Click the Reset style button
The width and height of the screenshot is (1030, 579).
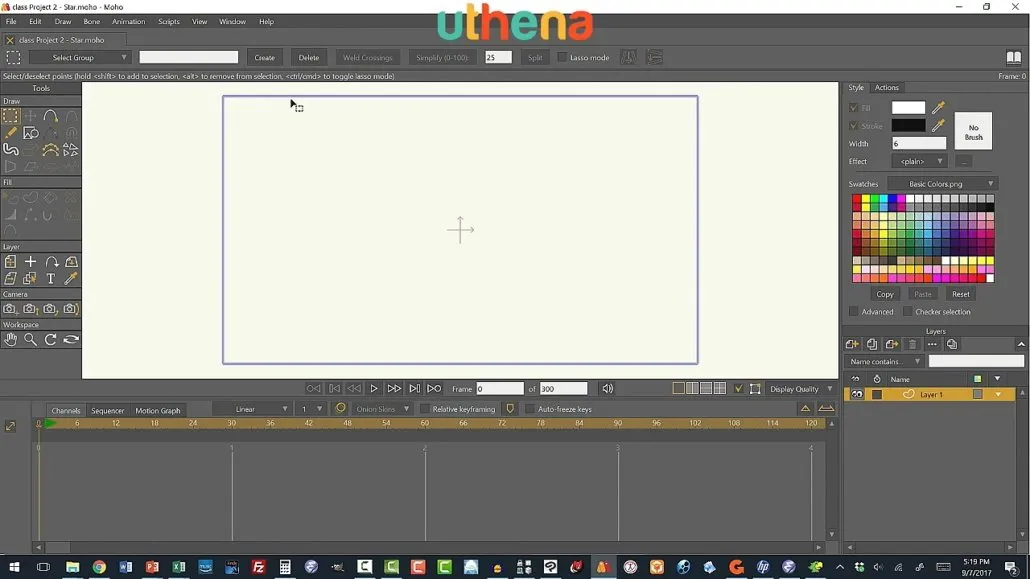point(960,294)
